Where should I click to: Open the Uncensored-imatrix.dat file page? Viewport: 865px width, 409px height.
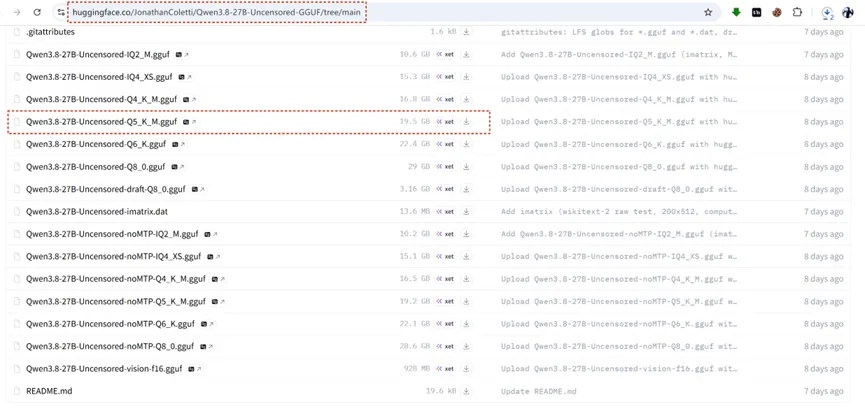[x=97, y=211]
